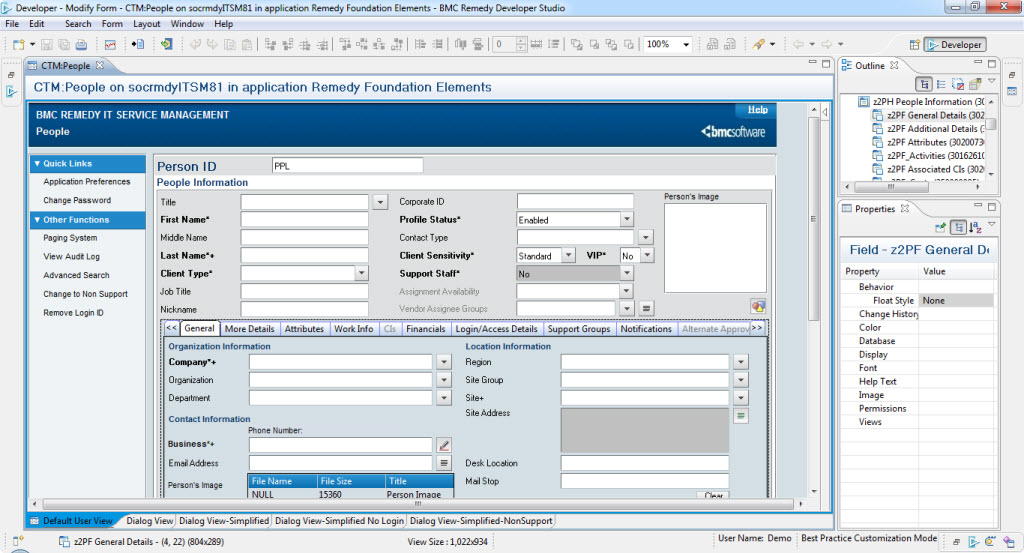Image resolution: width=1024 pixels, height=553 pixels.
Task: Switch to the More Details tab
Action: 249,329
